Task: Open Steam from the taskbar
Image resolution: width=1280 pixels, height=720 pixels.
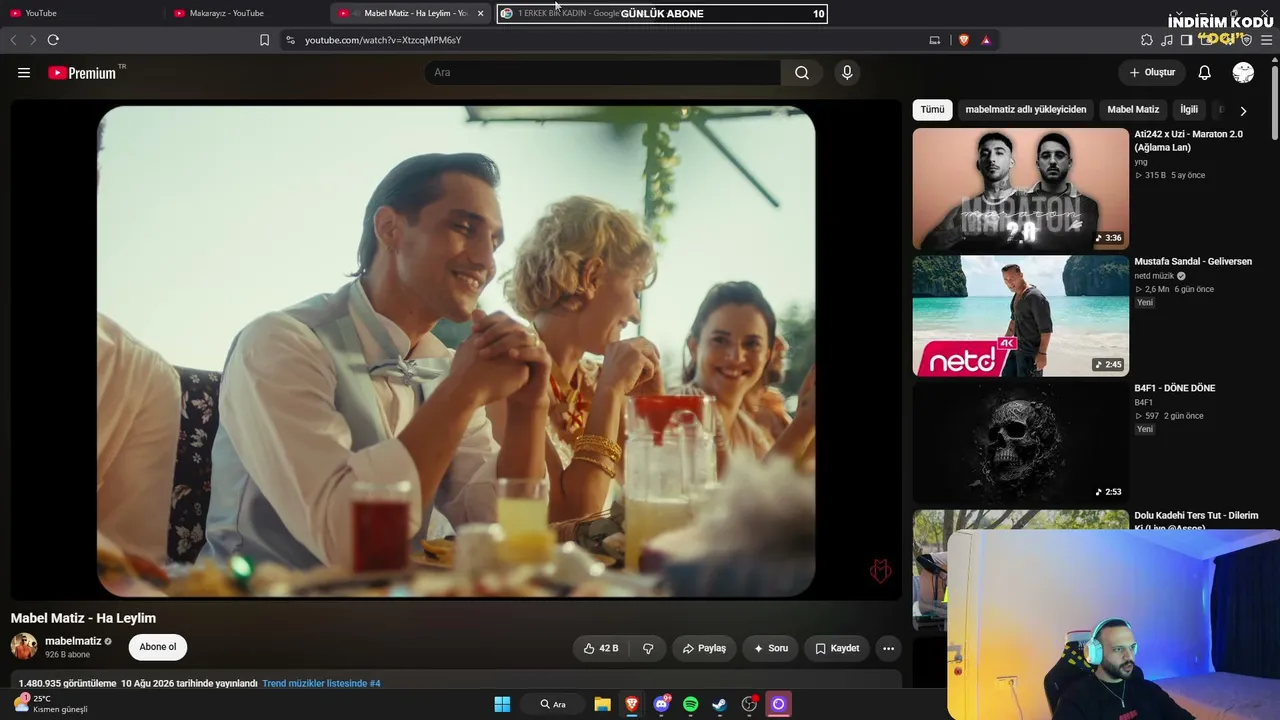Action: click(719, 704)
